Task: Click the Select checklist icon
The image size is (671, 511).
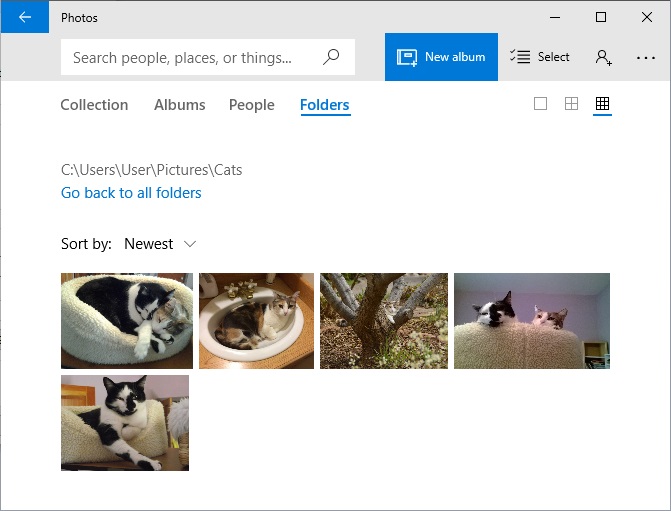Action: [x=520, y=56]
